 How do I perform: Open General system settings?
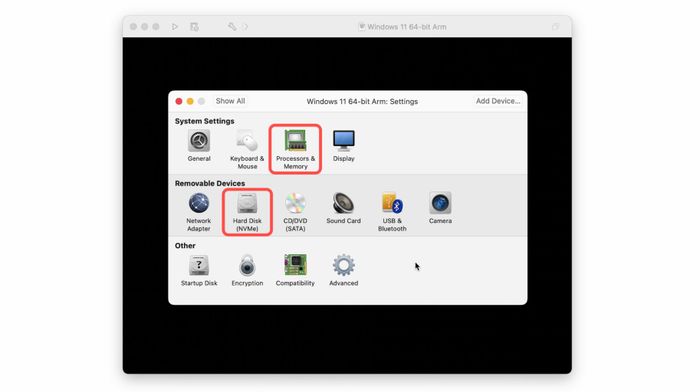click(x=199, y=146)
